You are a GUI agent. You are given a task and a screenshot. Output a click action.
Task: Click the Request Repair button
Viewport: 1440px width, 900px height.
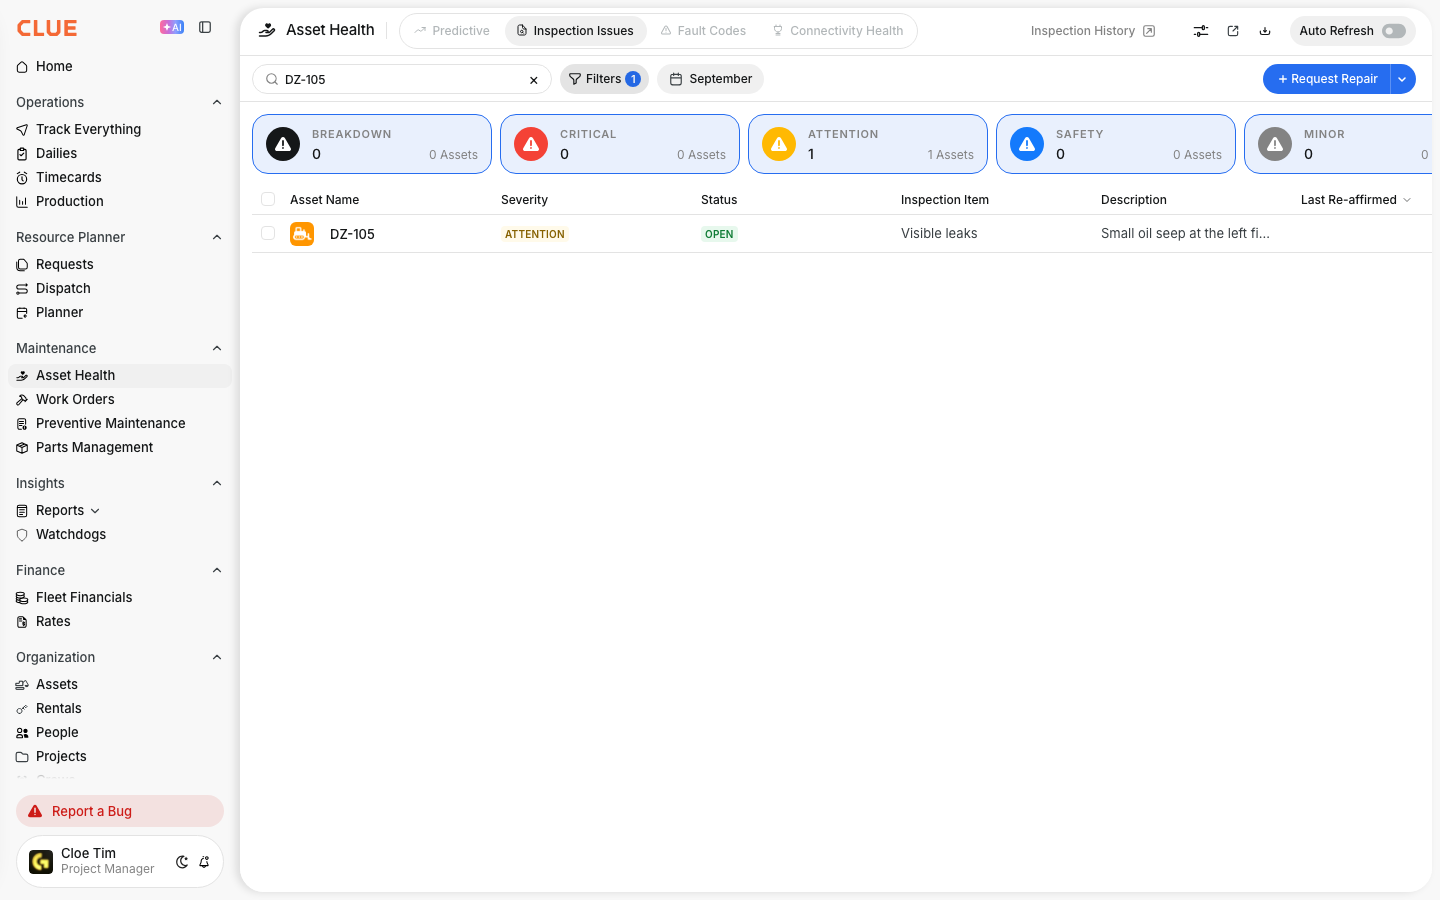[x=1327, y=79]
